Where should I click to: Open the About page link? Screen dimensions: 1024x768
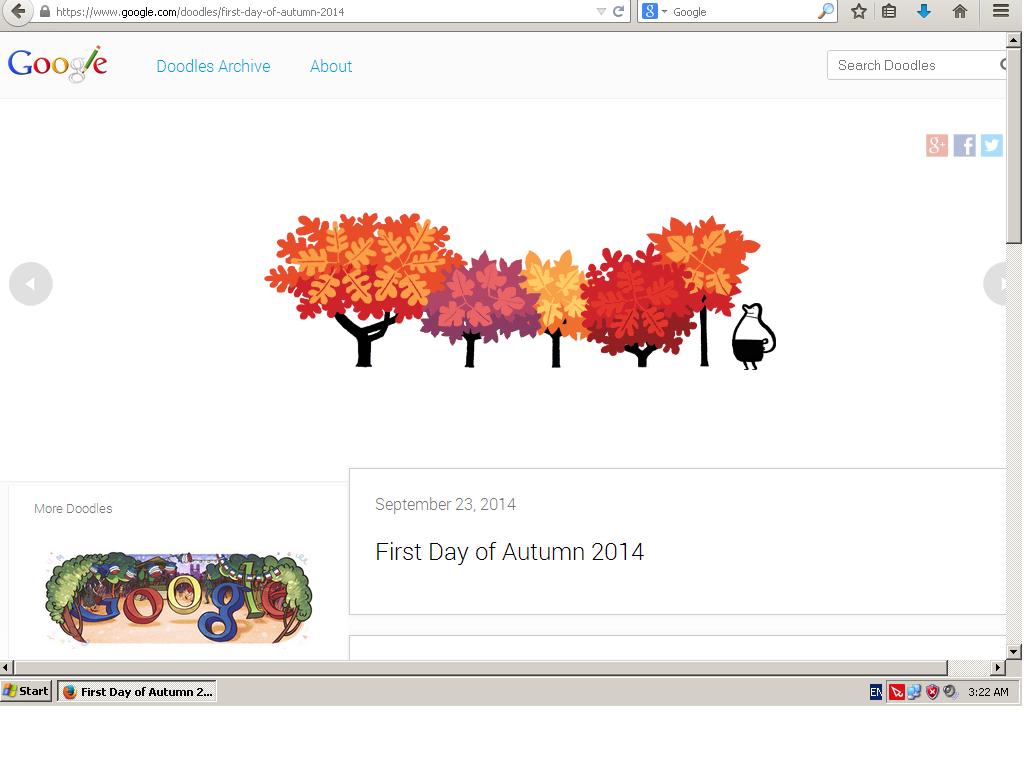click(x=331, y=66)
